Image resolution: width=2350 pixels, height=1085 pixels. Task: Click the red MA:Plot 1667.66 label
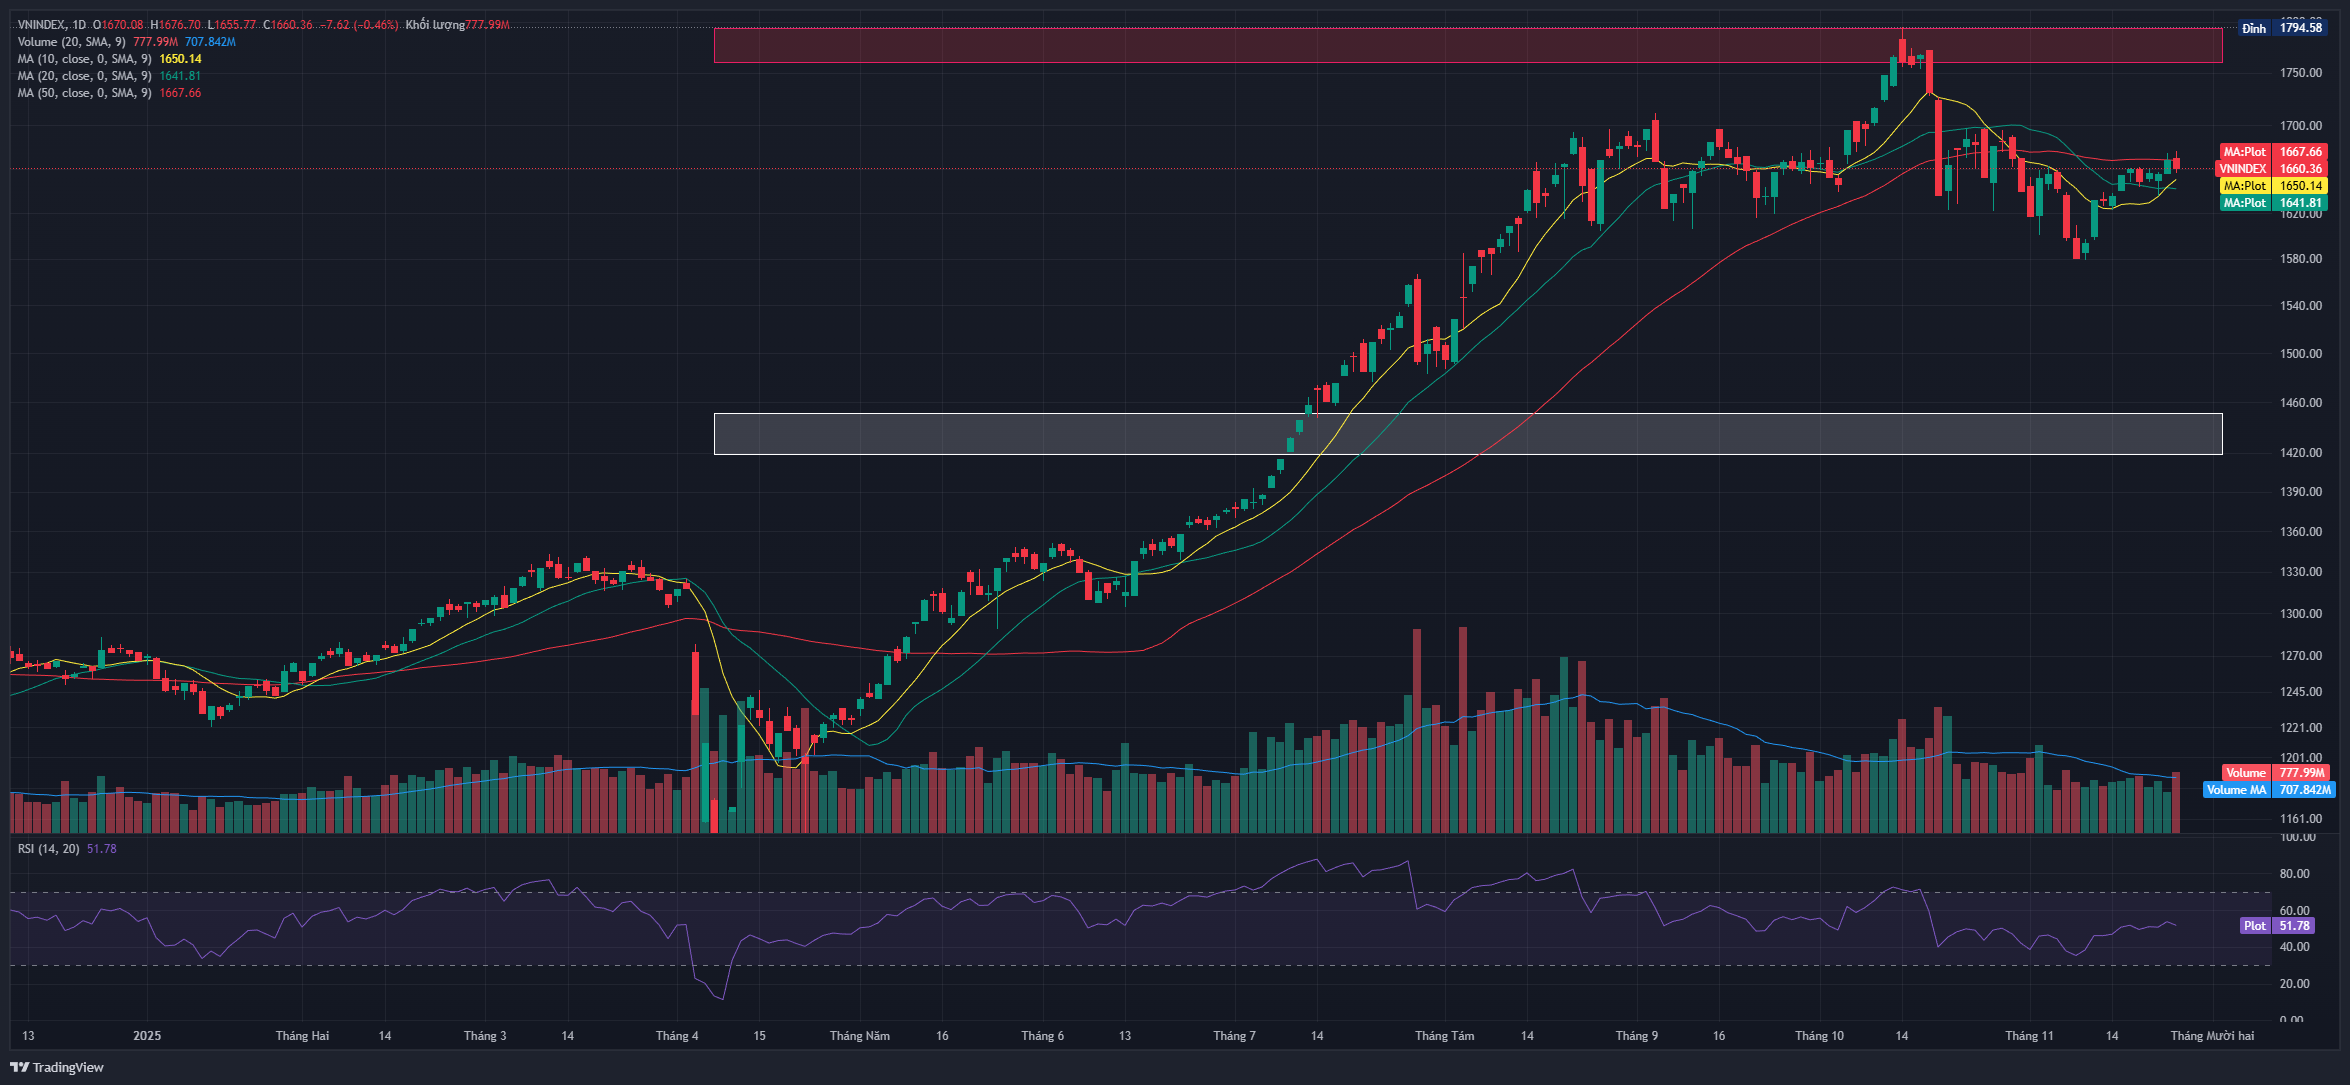[2272, 152]
